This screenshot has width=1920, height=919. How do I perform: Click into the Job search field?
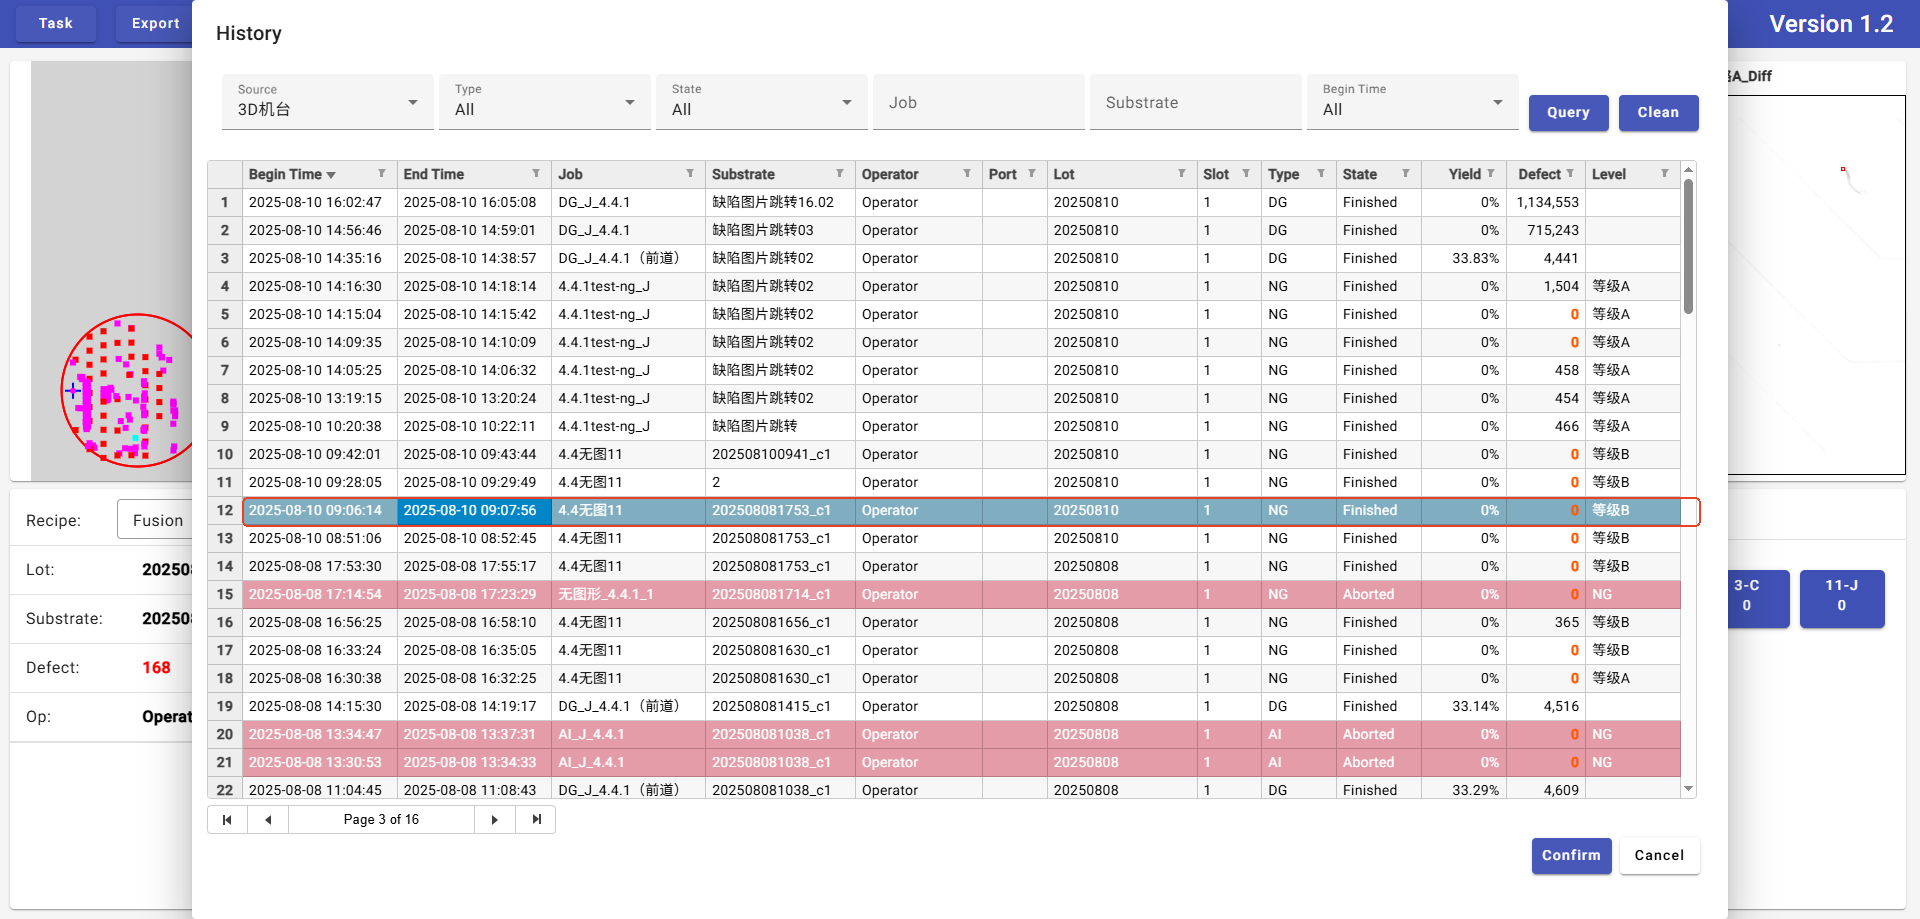click(978, 103)
